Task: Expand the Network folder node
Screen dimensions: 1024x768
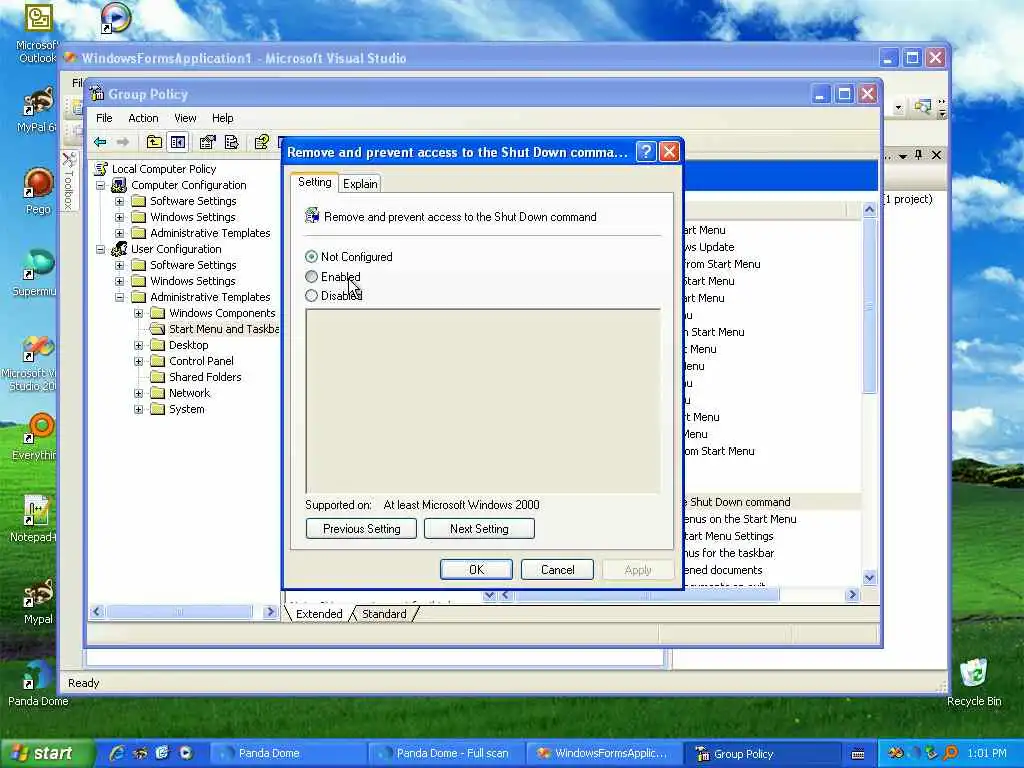Action: tap(138, 393)
